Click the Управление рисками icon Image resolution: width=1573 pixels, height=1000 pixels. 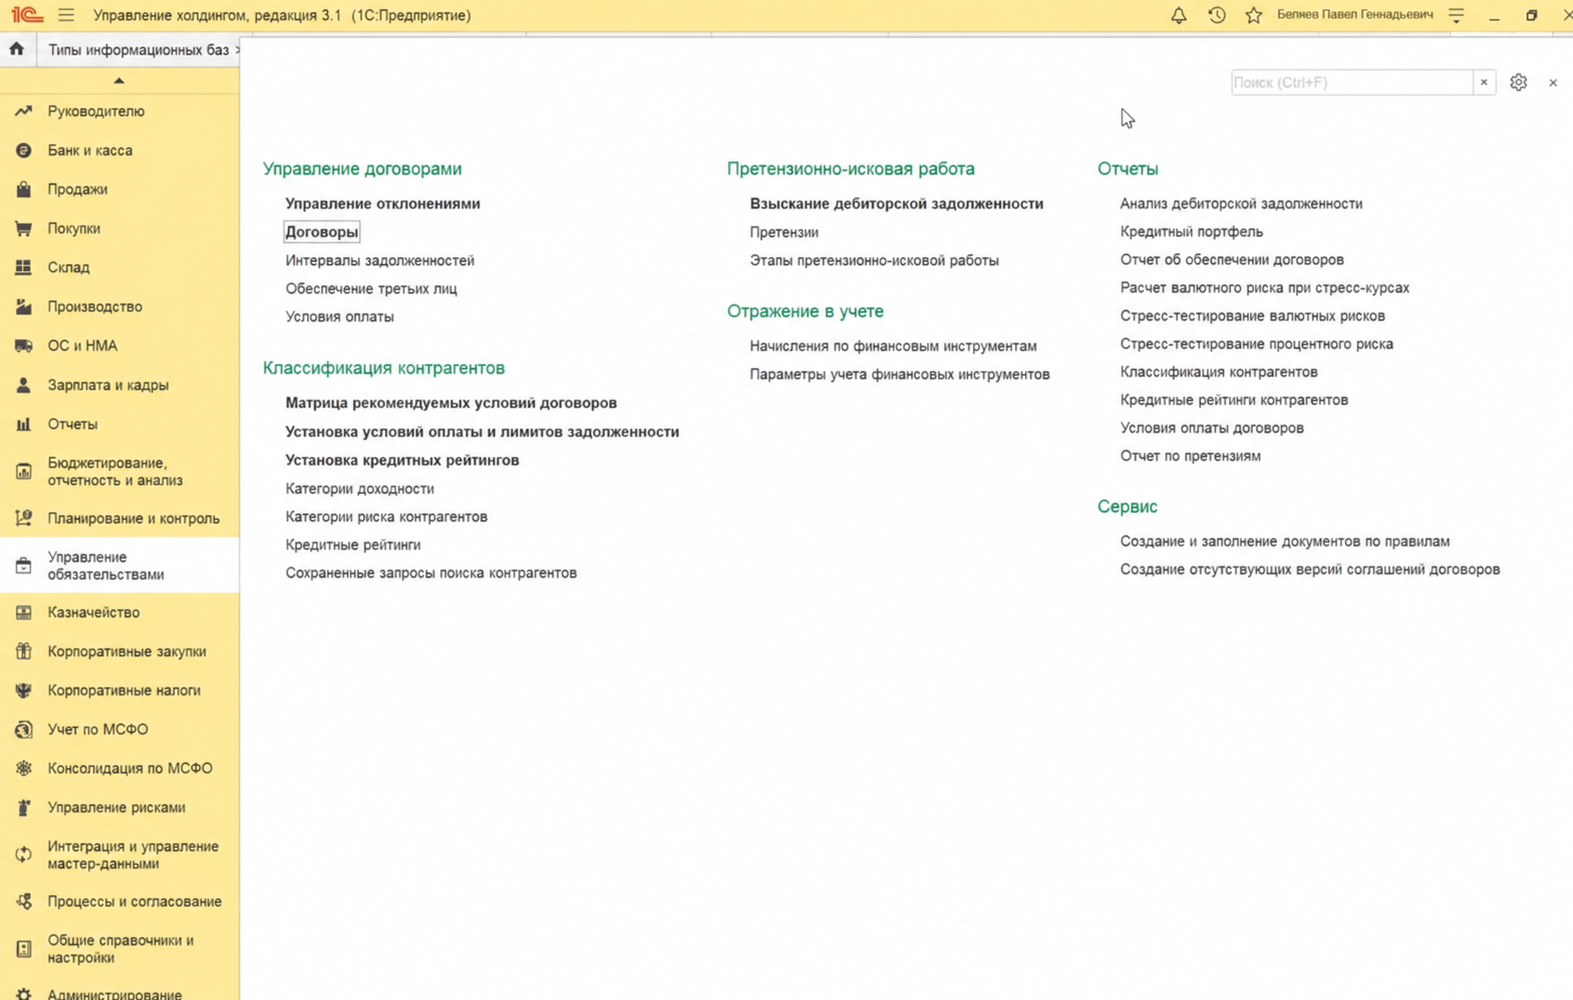click(x=23, y=807)
